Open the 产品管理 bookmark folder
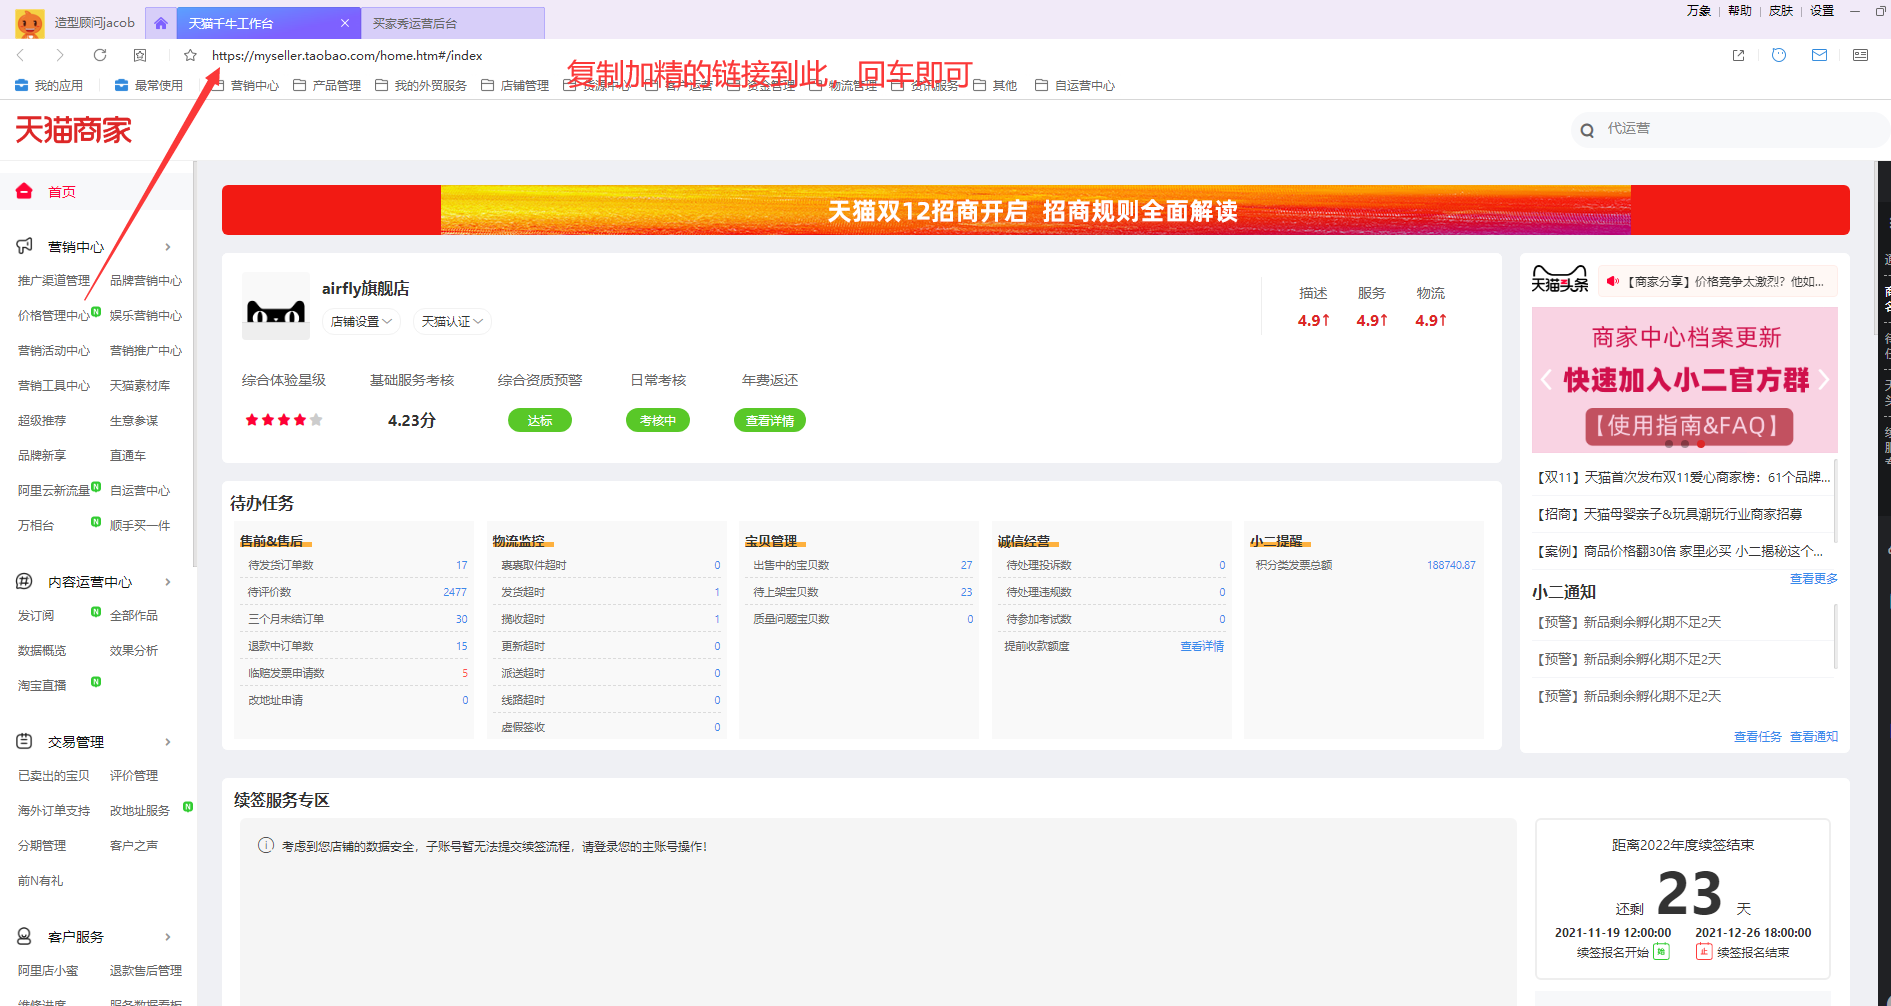This screenshot has width=1891, height=1006. point(327,85)
